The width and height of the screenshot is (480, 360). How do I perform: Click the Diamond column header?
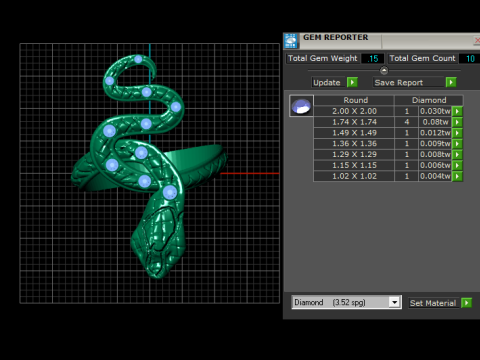click(429, 100)
